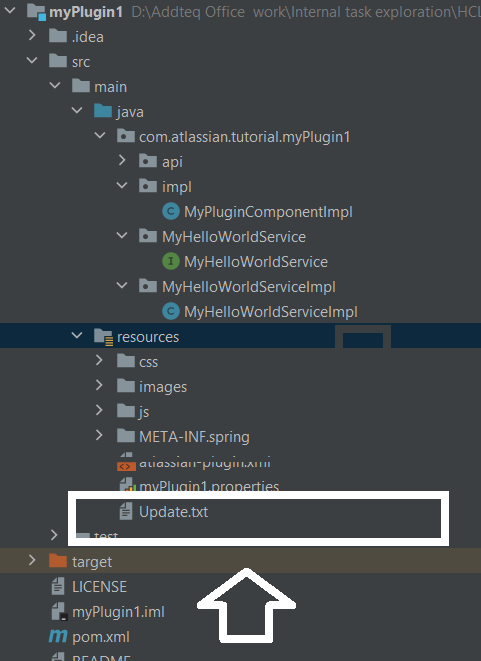This screenshot has width=481, height=661.
Task: Expand the api package
Action: coord(122,161)
